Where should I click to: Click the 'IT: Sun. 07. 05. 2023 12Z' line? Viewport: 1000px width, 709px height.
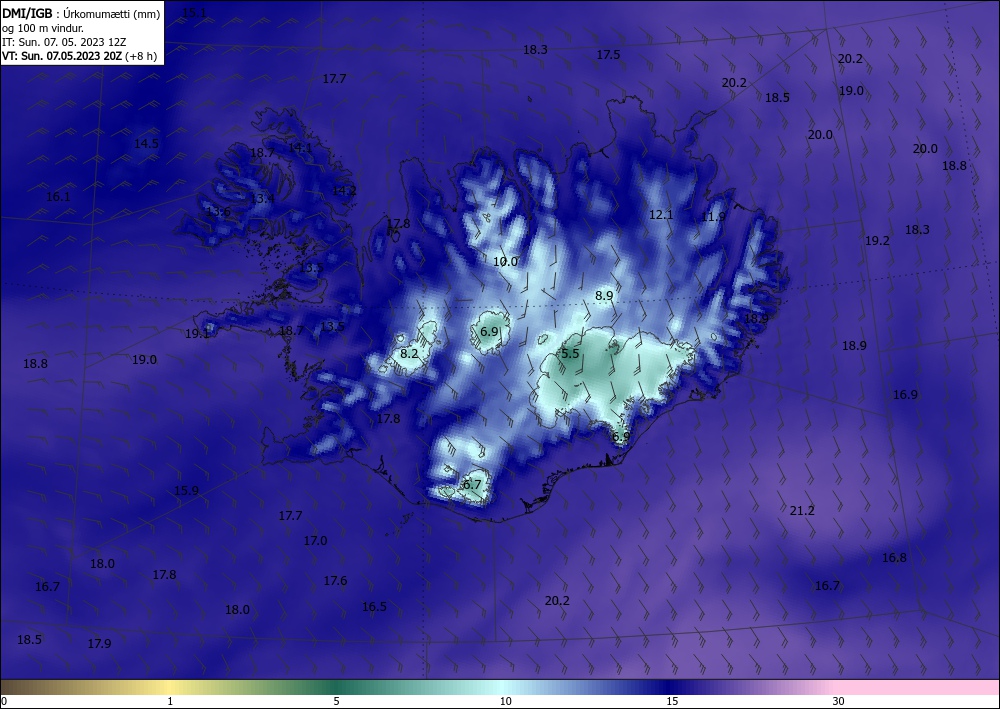pyautogui.click(x=64, y=41)
